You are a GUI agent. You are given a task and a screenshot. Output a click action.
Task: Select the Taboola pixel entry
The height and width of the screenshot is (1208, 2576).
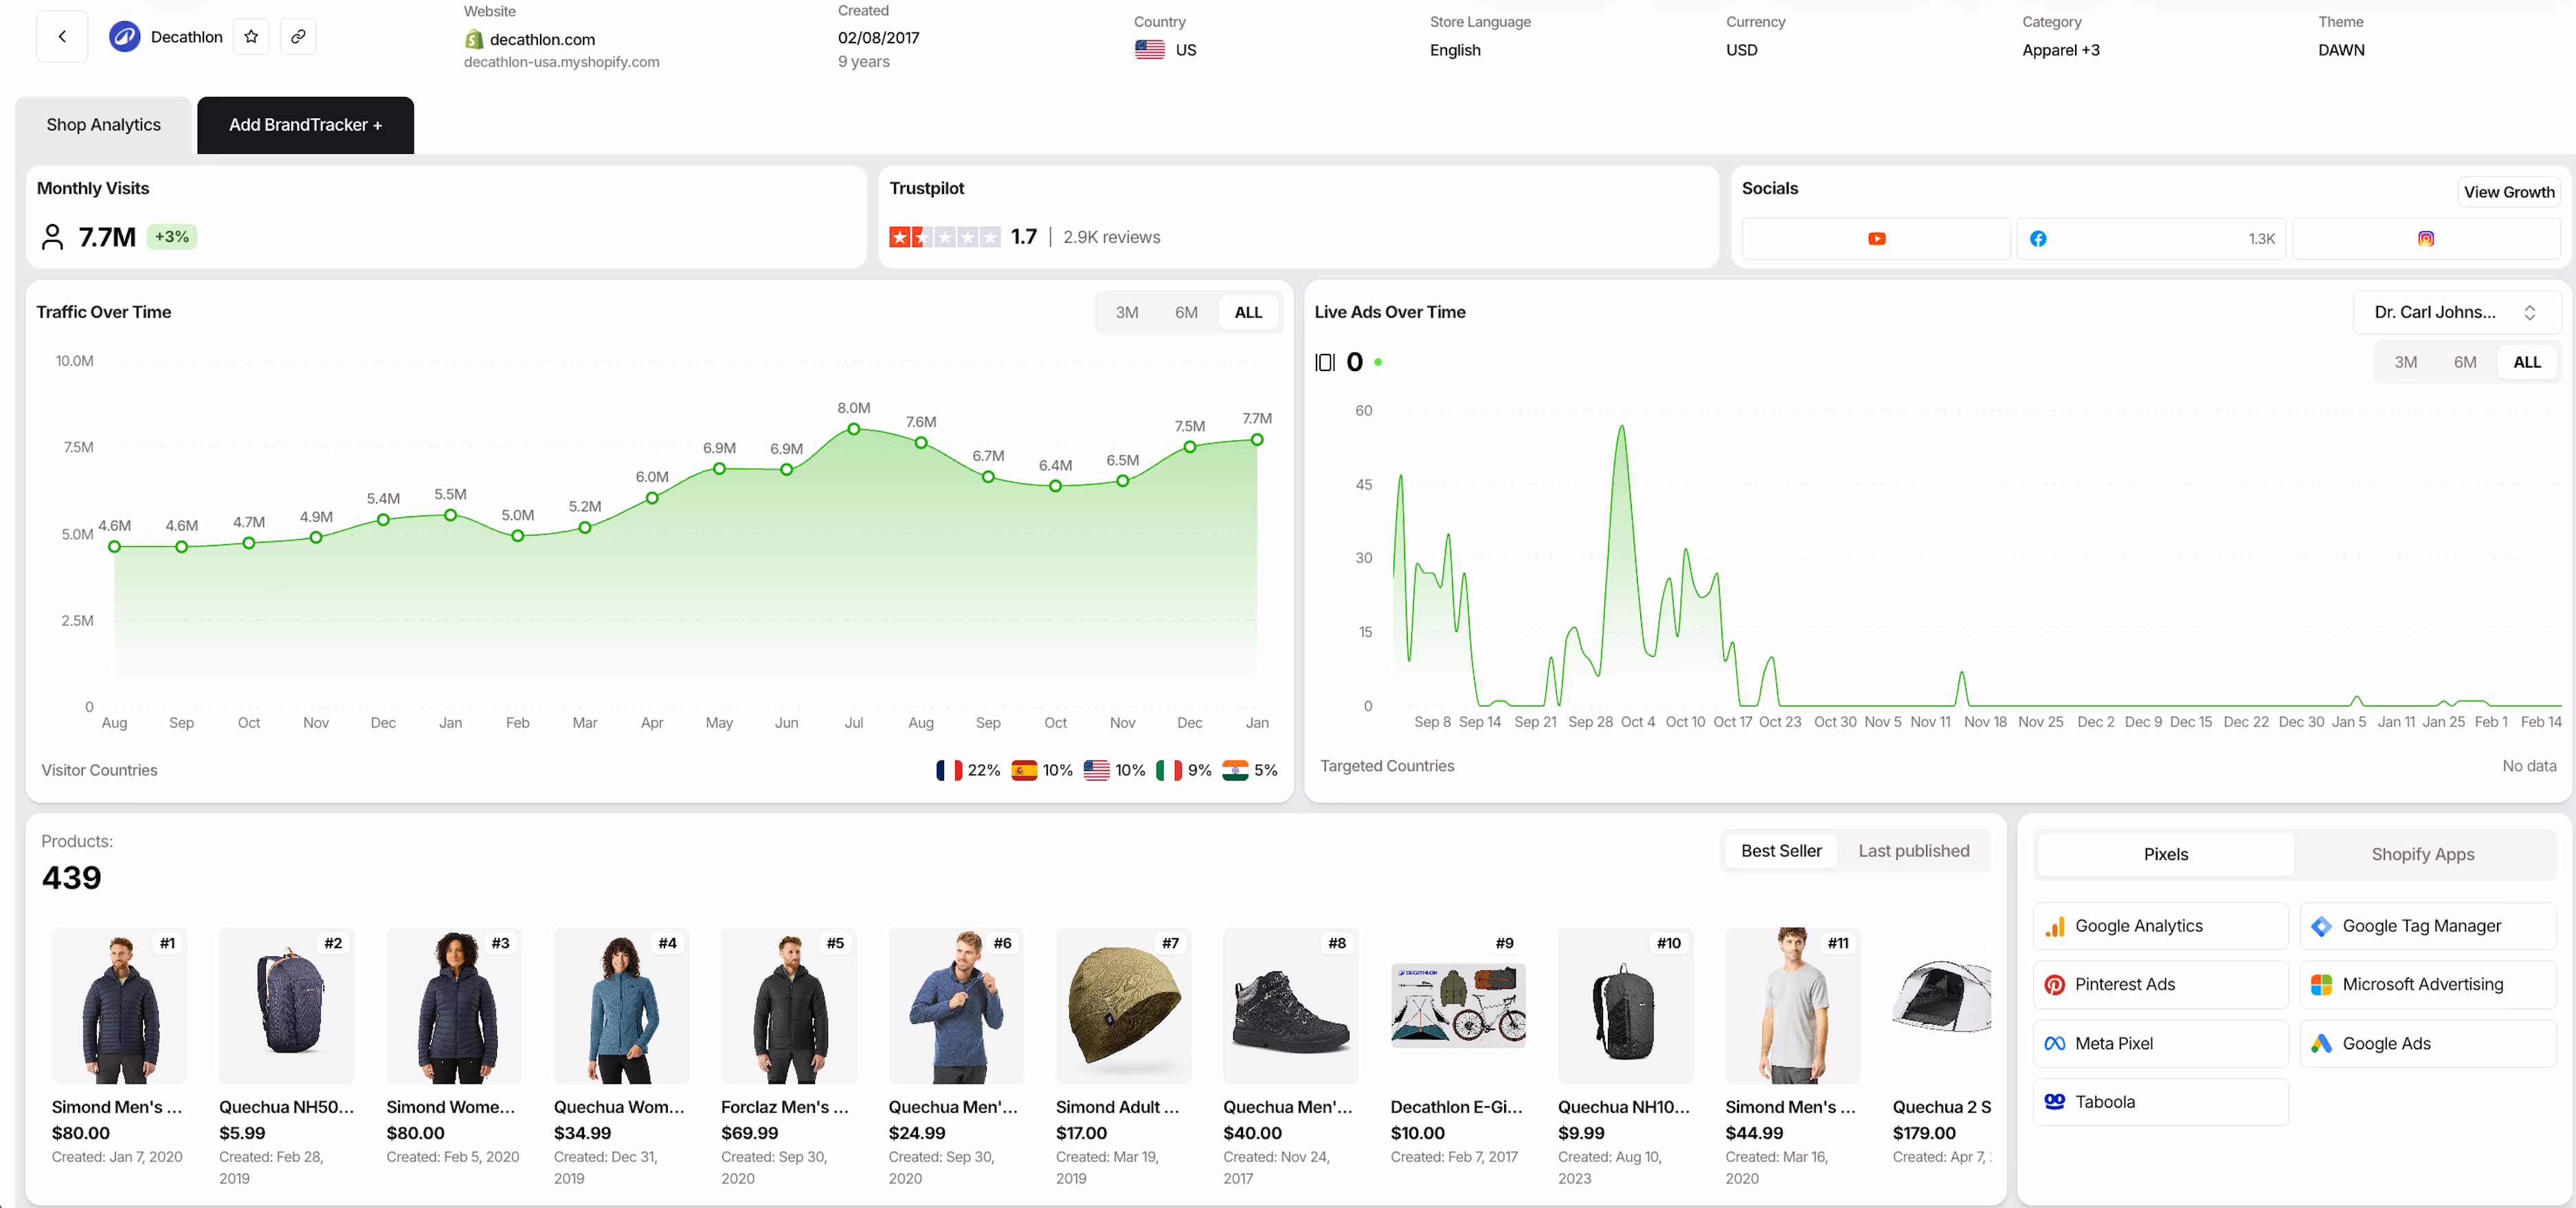tap(2160, 1102)
